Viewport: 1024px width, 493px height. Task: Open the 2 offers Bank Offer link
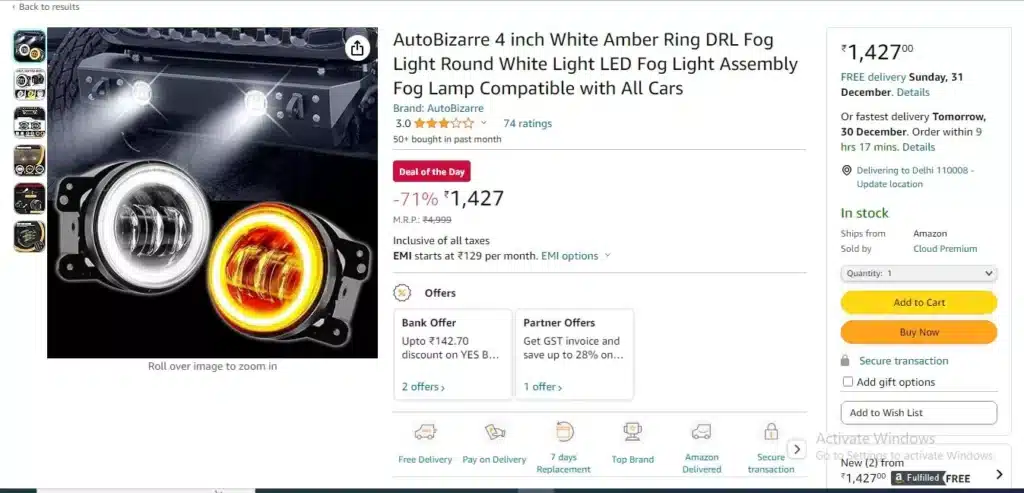[x=423, y=387]
